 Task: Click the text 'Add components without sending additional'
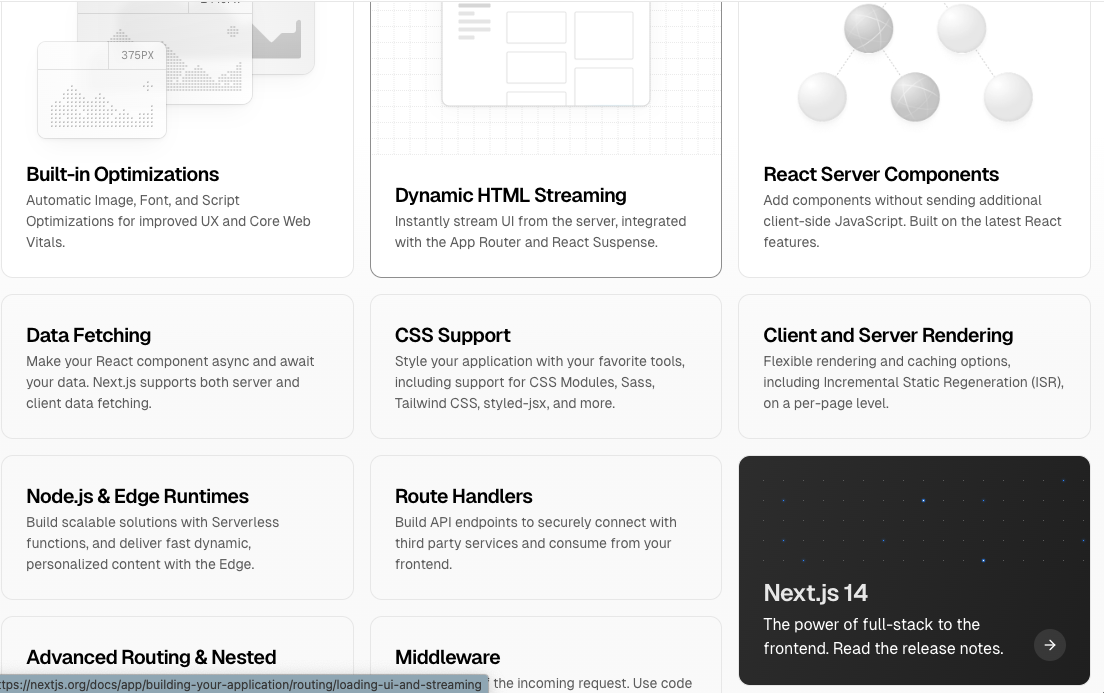[902, 200]
